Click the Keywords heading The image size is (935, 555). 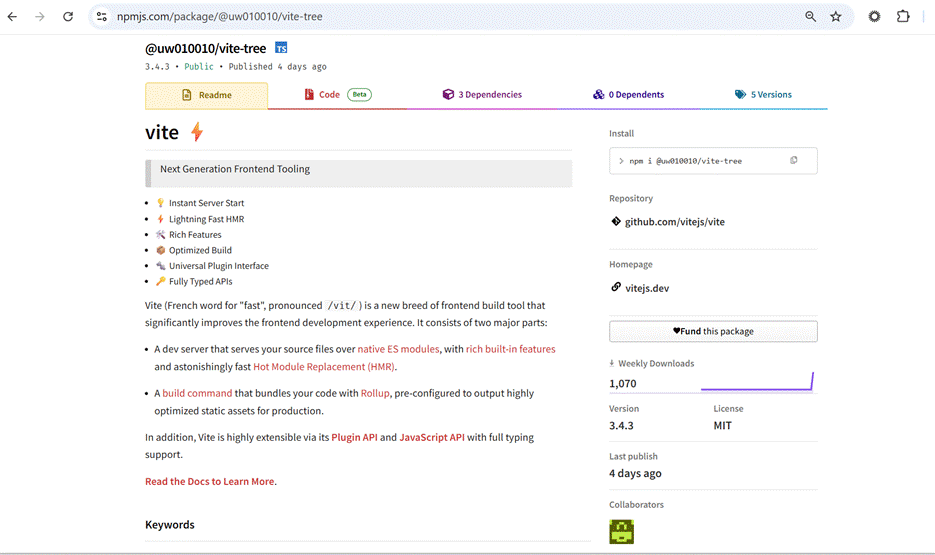coord(170,525)
